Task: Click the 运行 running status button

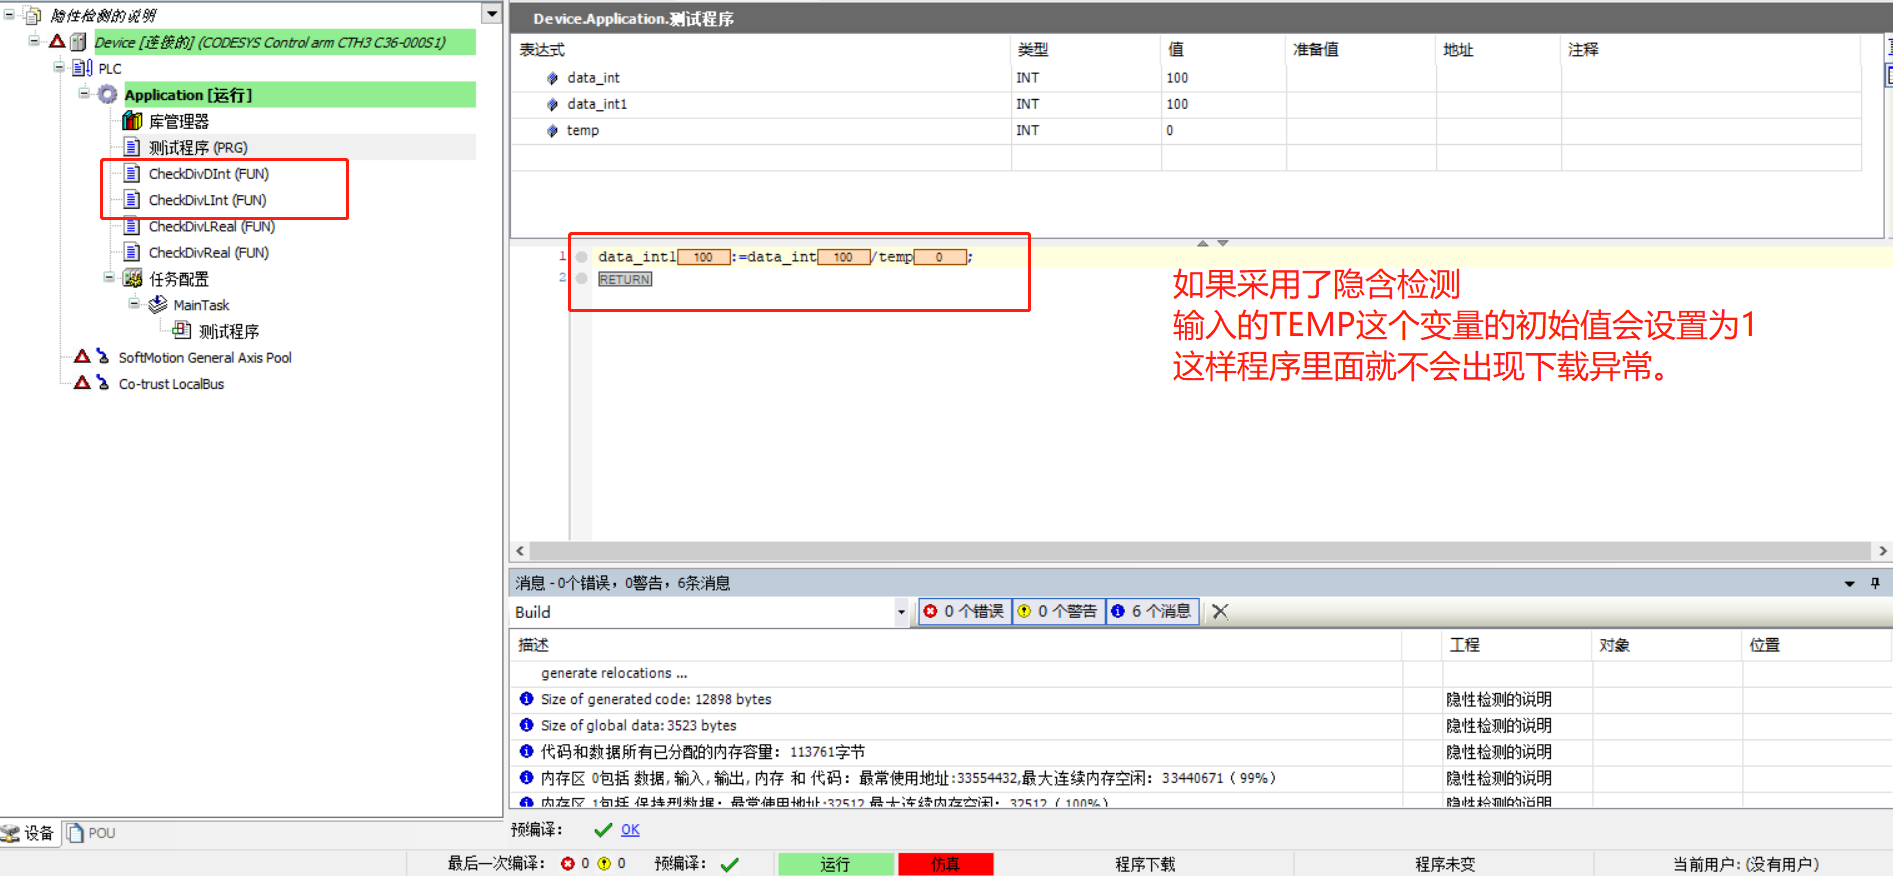Action: [x=835, y=864]
